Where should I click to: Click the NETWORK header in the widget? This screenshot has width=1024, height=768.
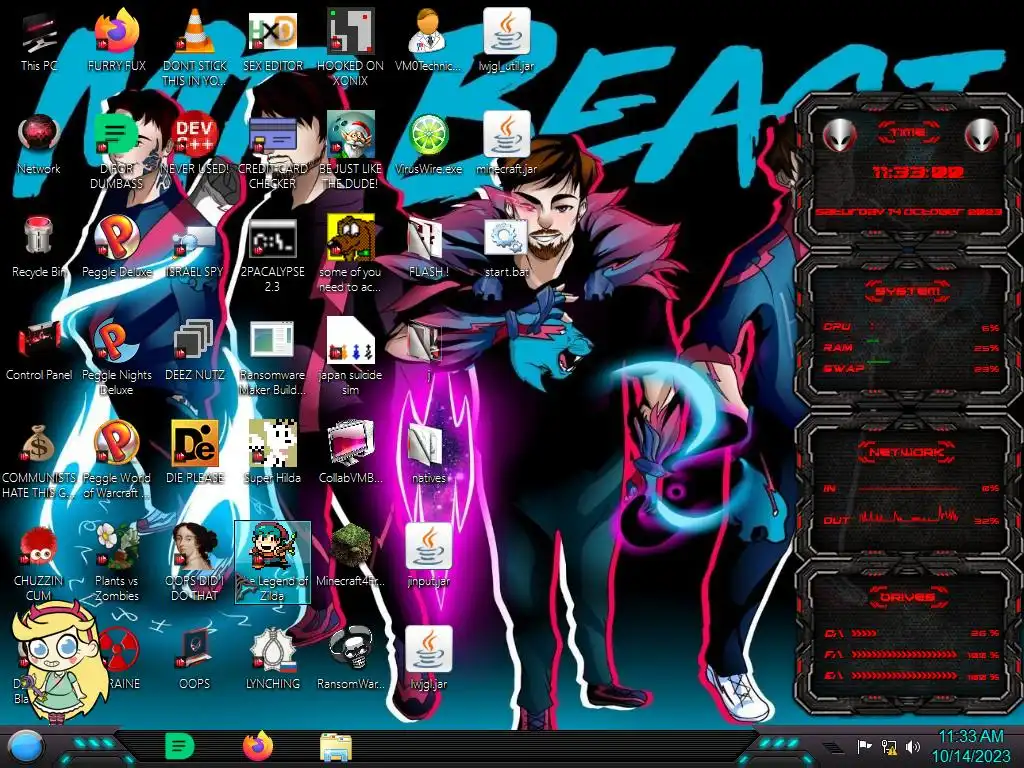pyautogui.click(x=907, y=451)
